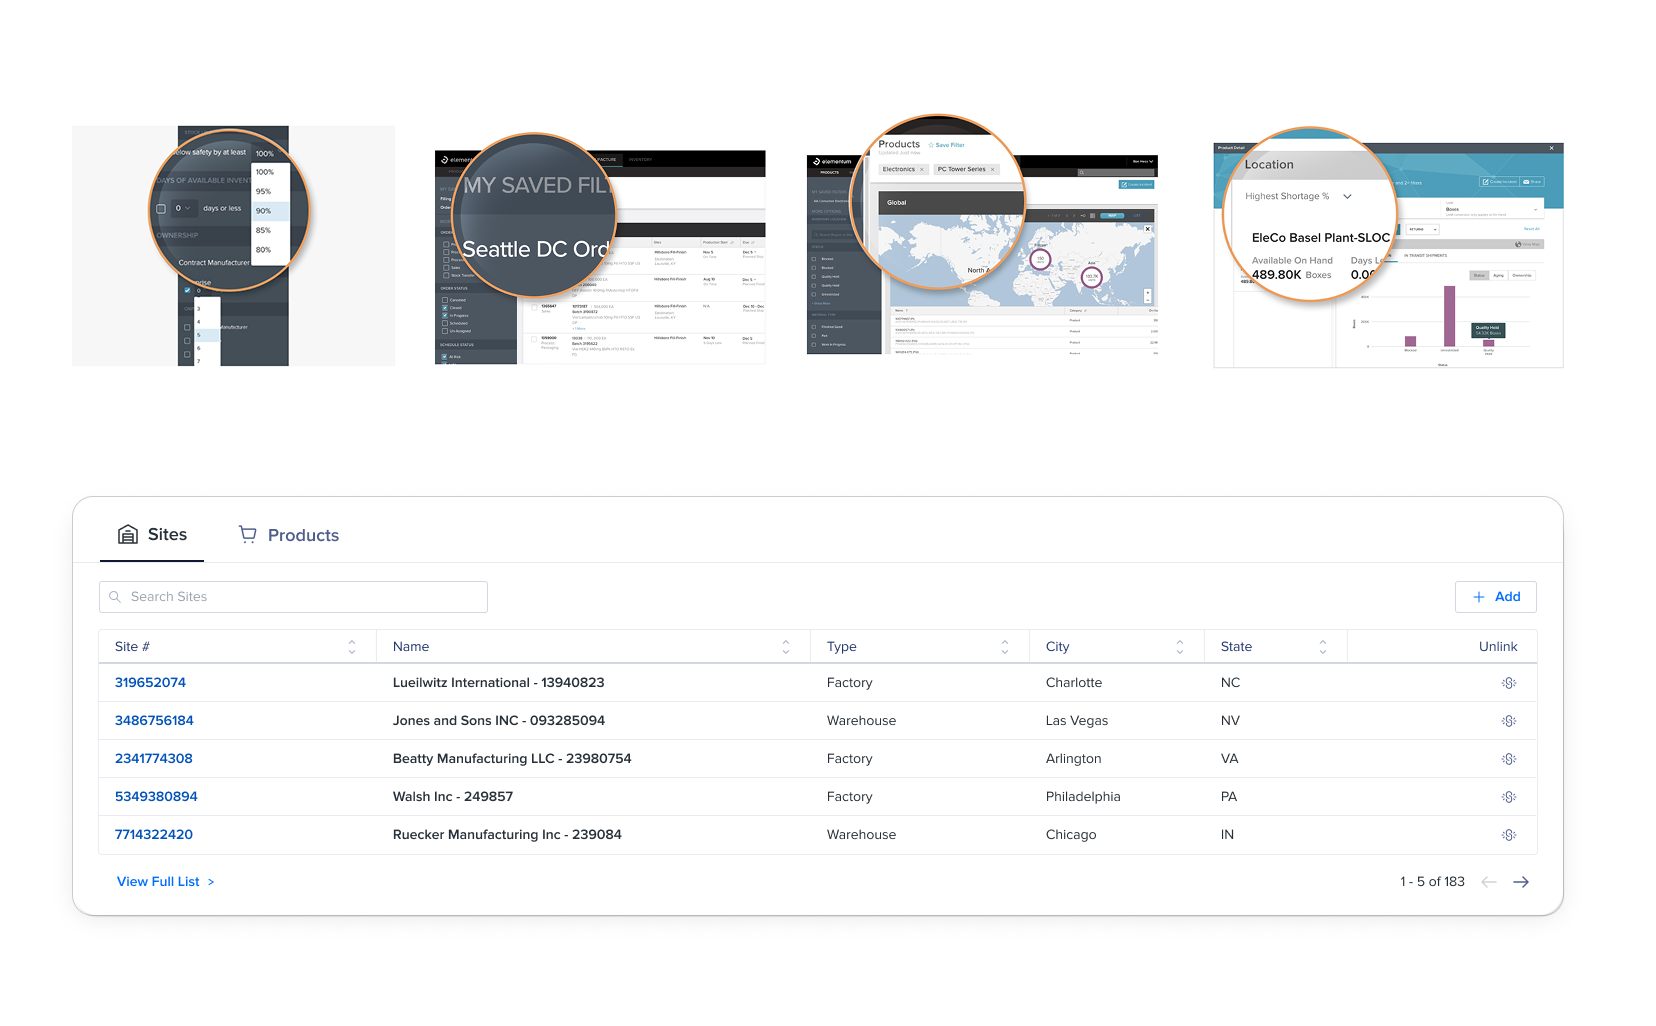
Task: Open site link 319652074
Action: (x=150, y=683)
